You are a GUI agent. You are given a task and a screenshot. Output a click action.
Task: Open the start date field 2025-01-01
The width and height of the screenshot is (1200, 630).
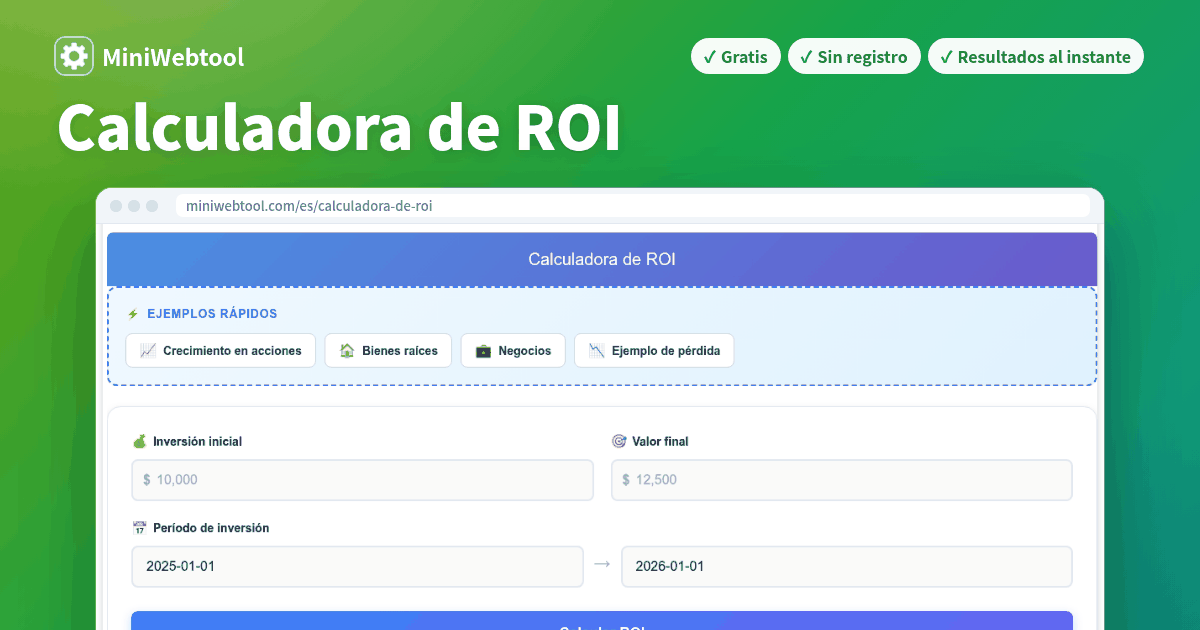point(357,566)
